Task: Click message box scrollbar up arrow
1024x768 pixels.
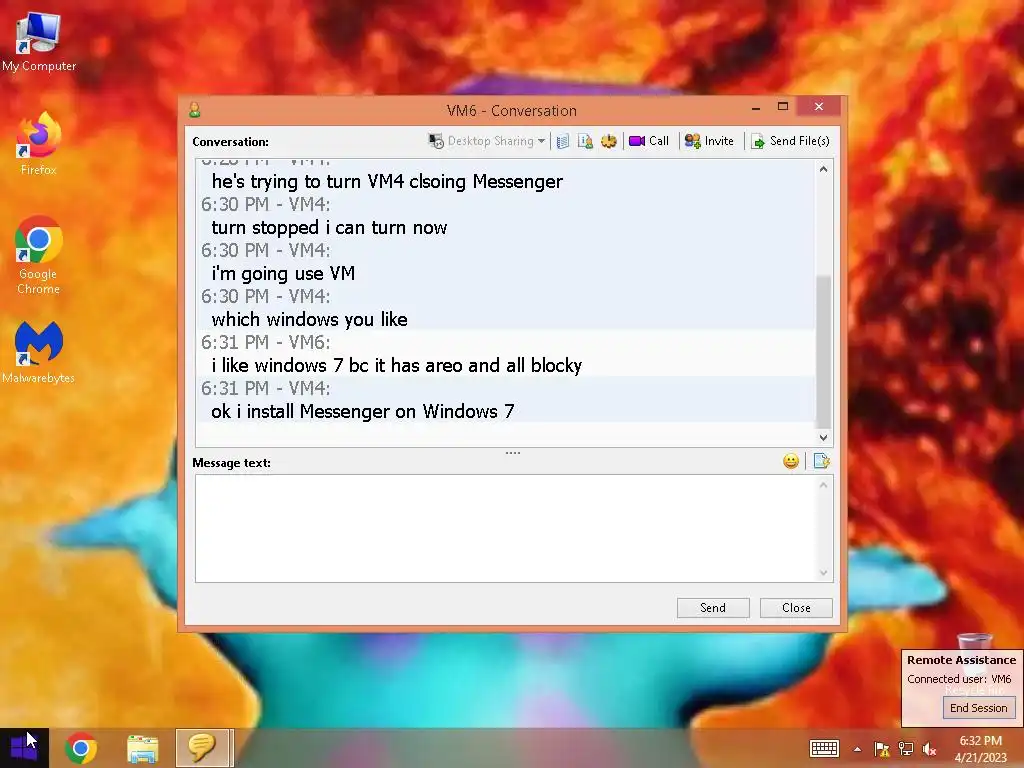Action: click(824, 485)
